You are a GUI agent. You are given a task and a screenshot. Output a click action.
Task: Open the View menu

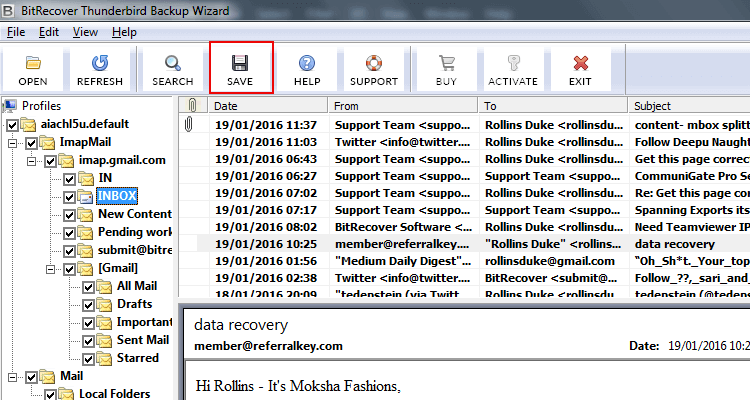tap(85, 32)
